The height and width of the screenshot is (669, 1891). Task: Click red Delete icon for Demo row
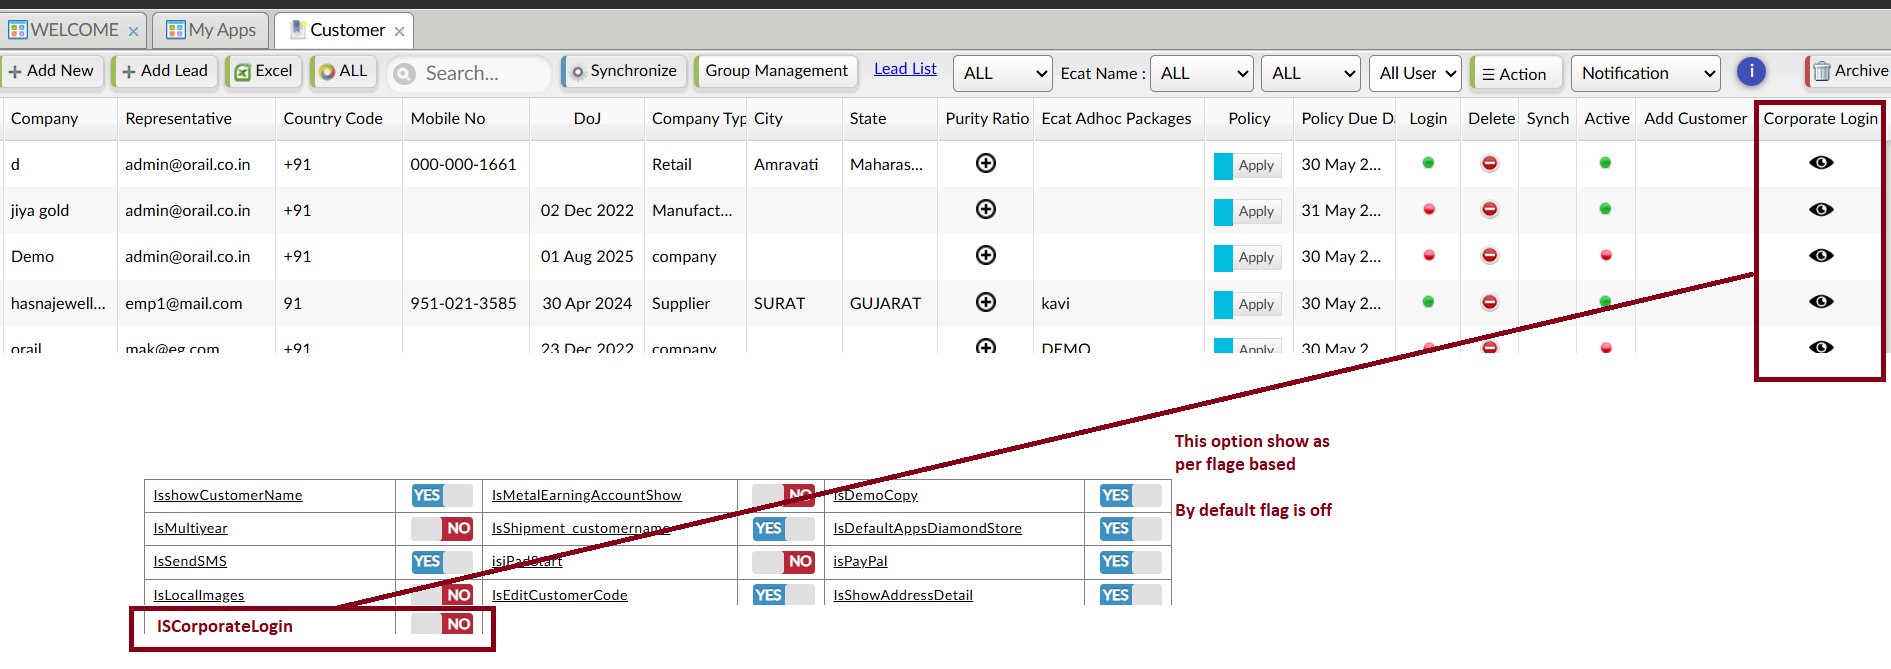pyautogui.click(x=1489, y=256)
